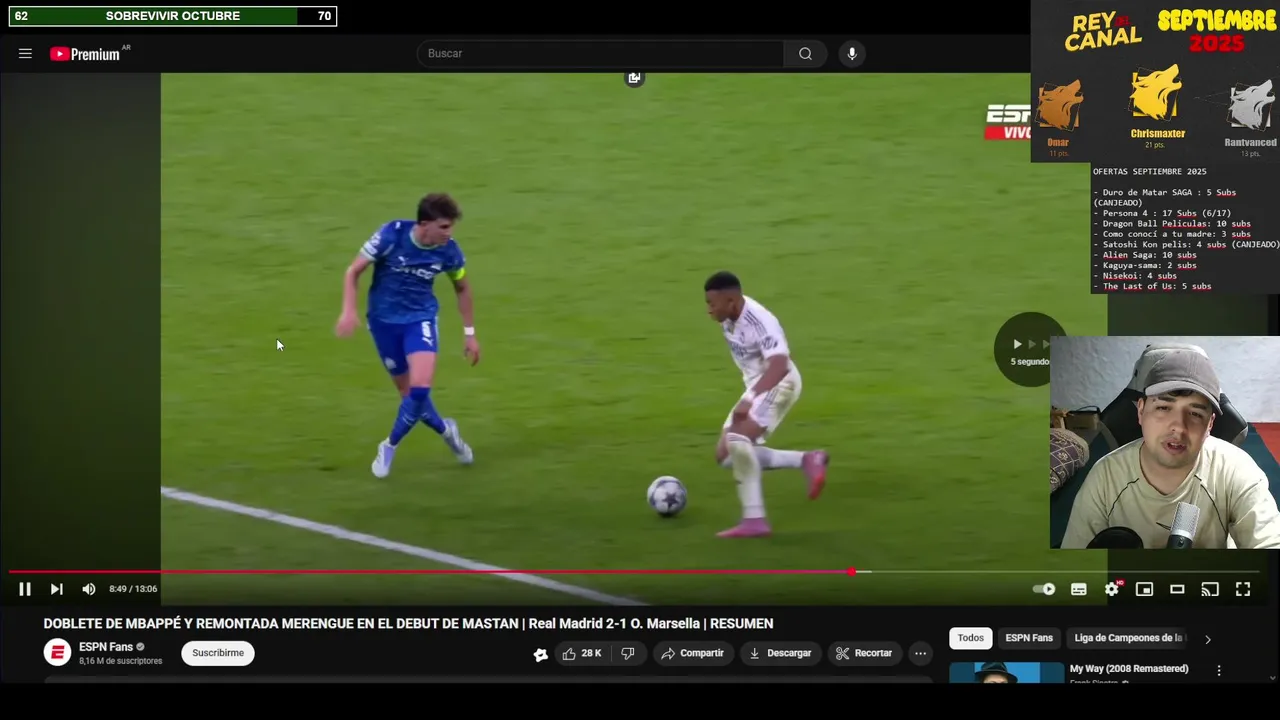Viewport: 1280px width, 720px height.
Task: Open options menu for My Way video
Action: [x=1218, y=670]
